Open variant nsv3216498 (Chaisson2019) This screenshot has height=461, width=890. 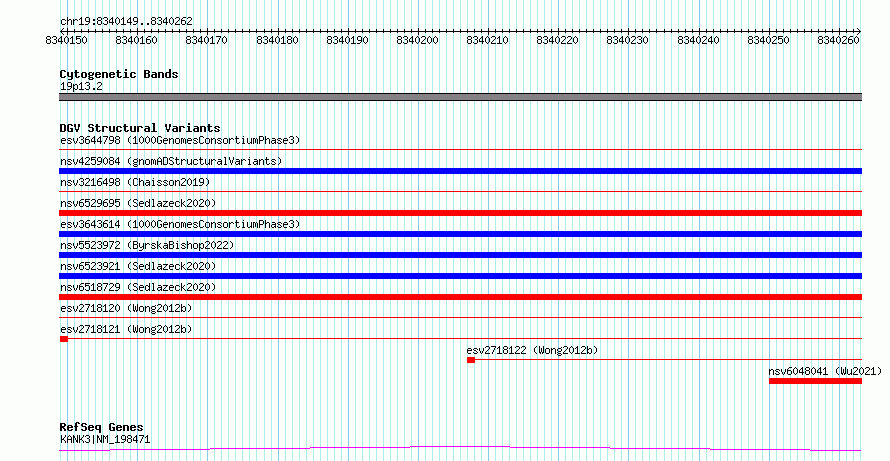pyautogui.click(x=135, y=182)
